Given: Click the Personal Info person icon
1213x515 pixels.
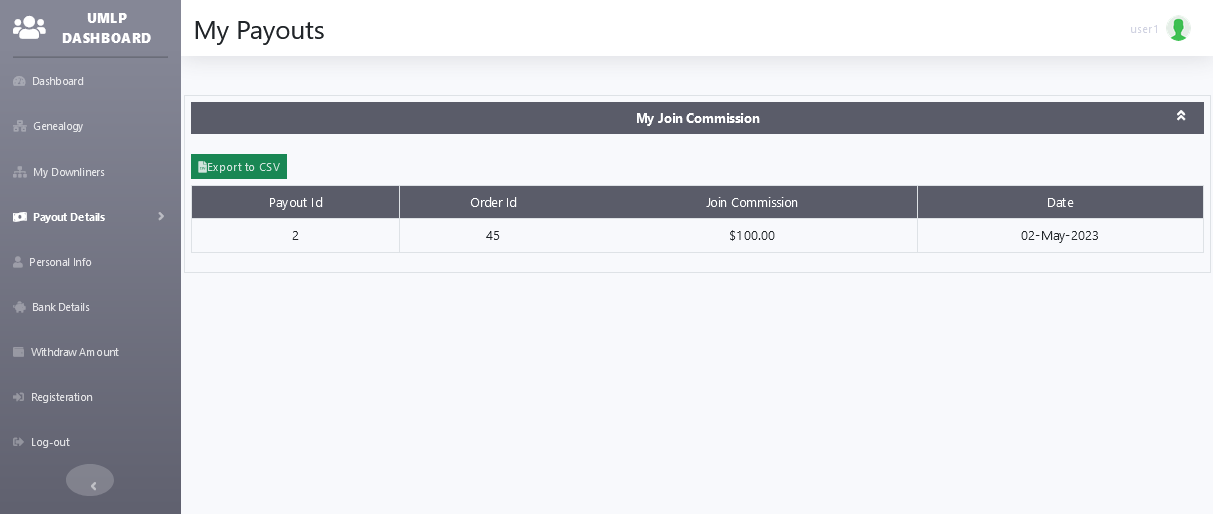Looking at the screenshot, I should 18,262.
